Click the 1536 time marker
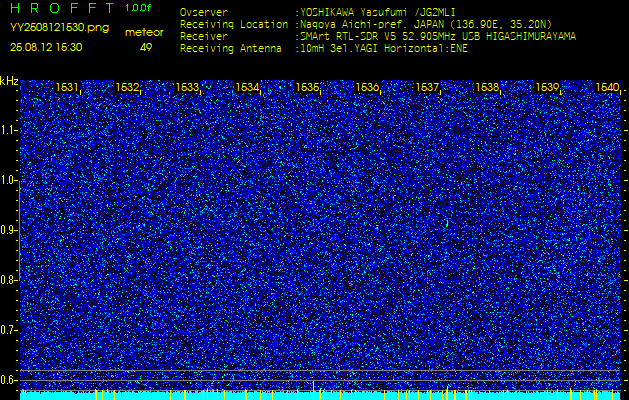 click(x=367, y=87)
